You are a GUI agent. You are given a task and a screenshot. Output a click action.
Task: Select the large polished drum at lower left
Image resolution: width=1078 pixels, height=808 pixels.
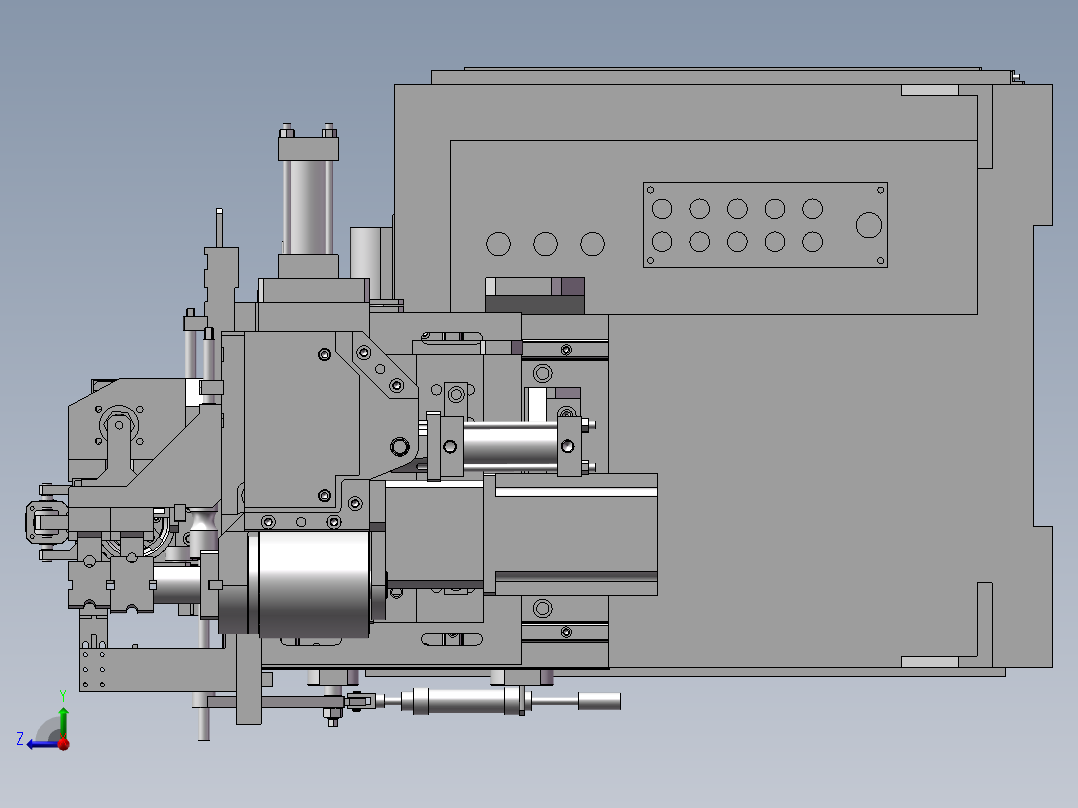tap(313, 584)
